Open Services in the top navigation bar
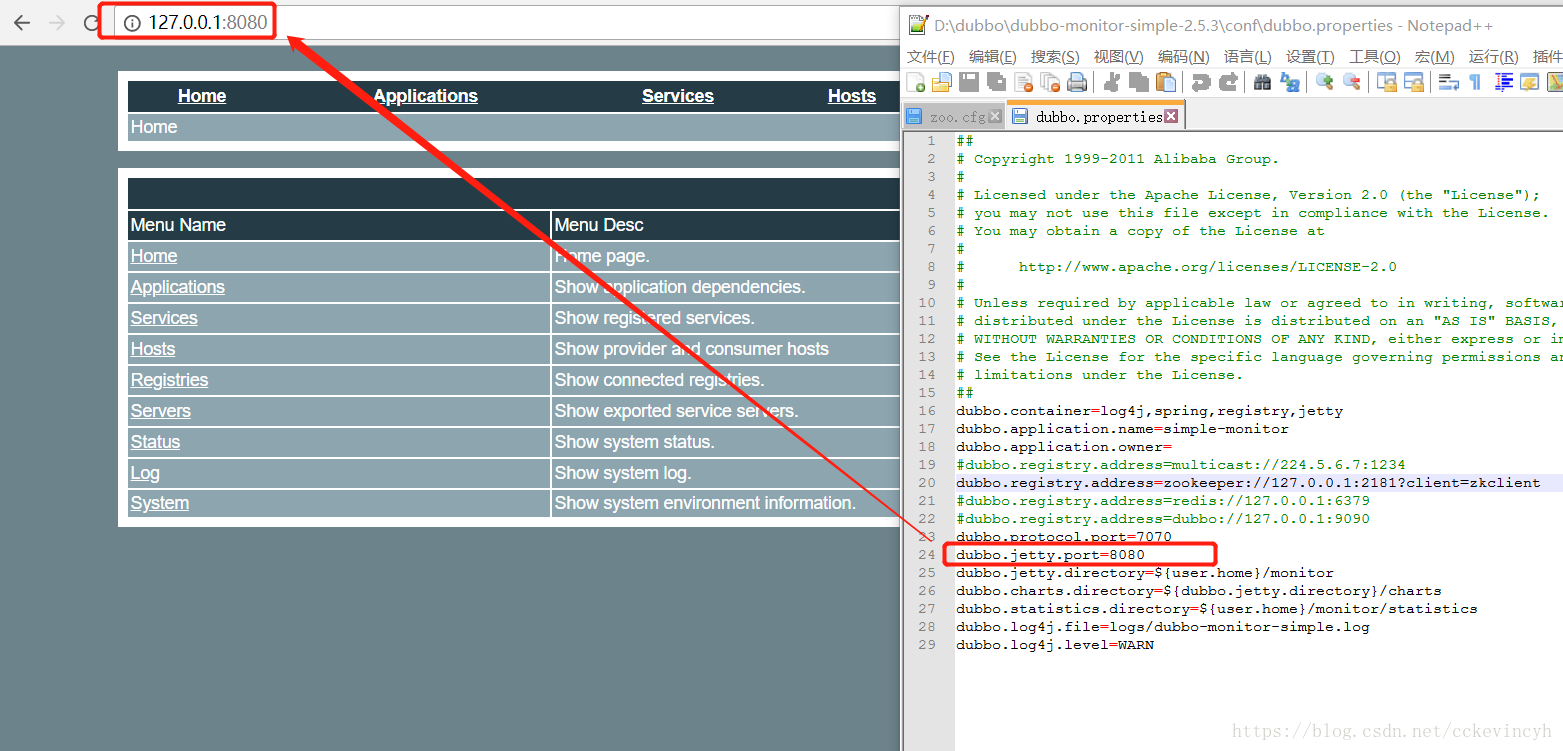 678,96
